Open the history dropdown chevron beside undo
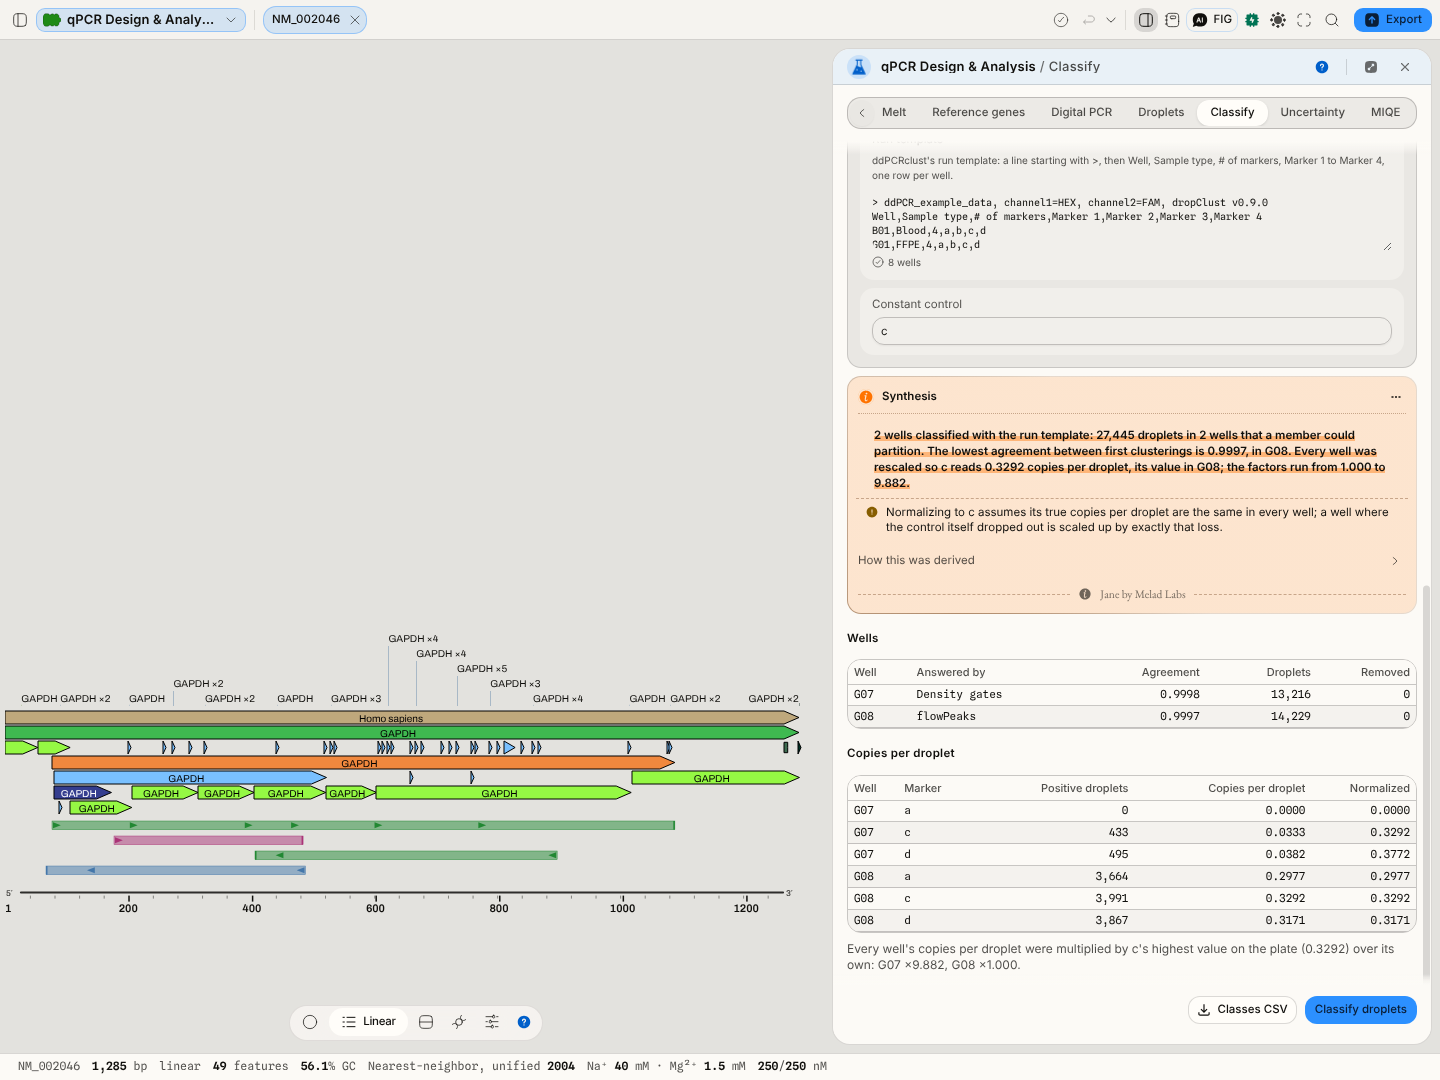 pos(1111,20)
